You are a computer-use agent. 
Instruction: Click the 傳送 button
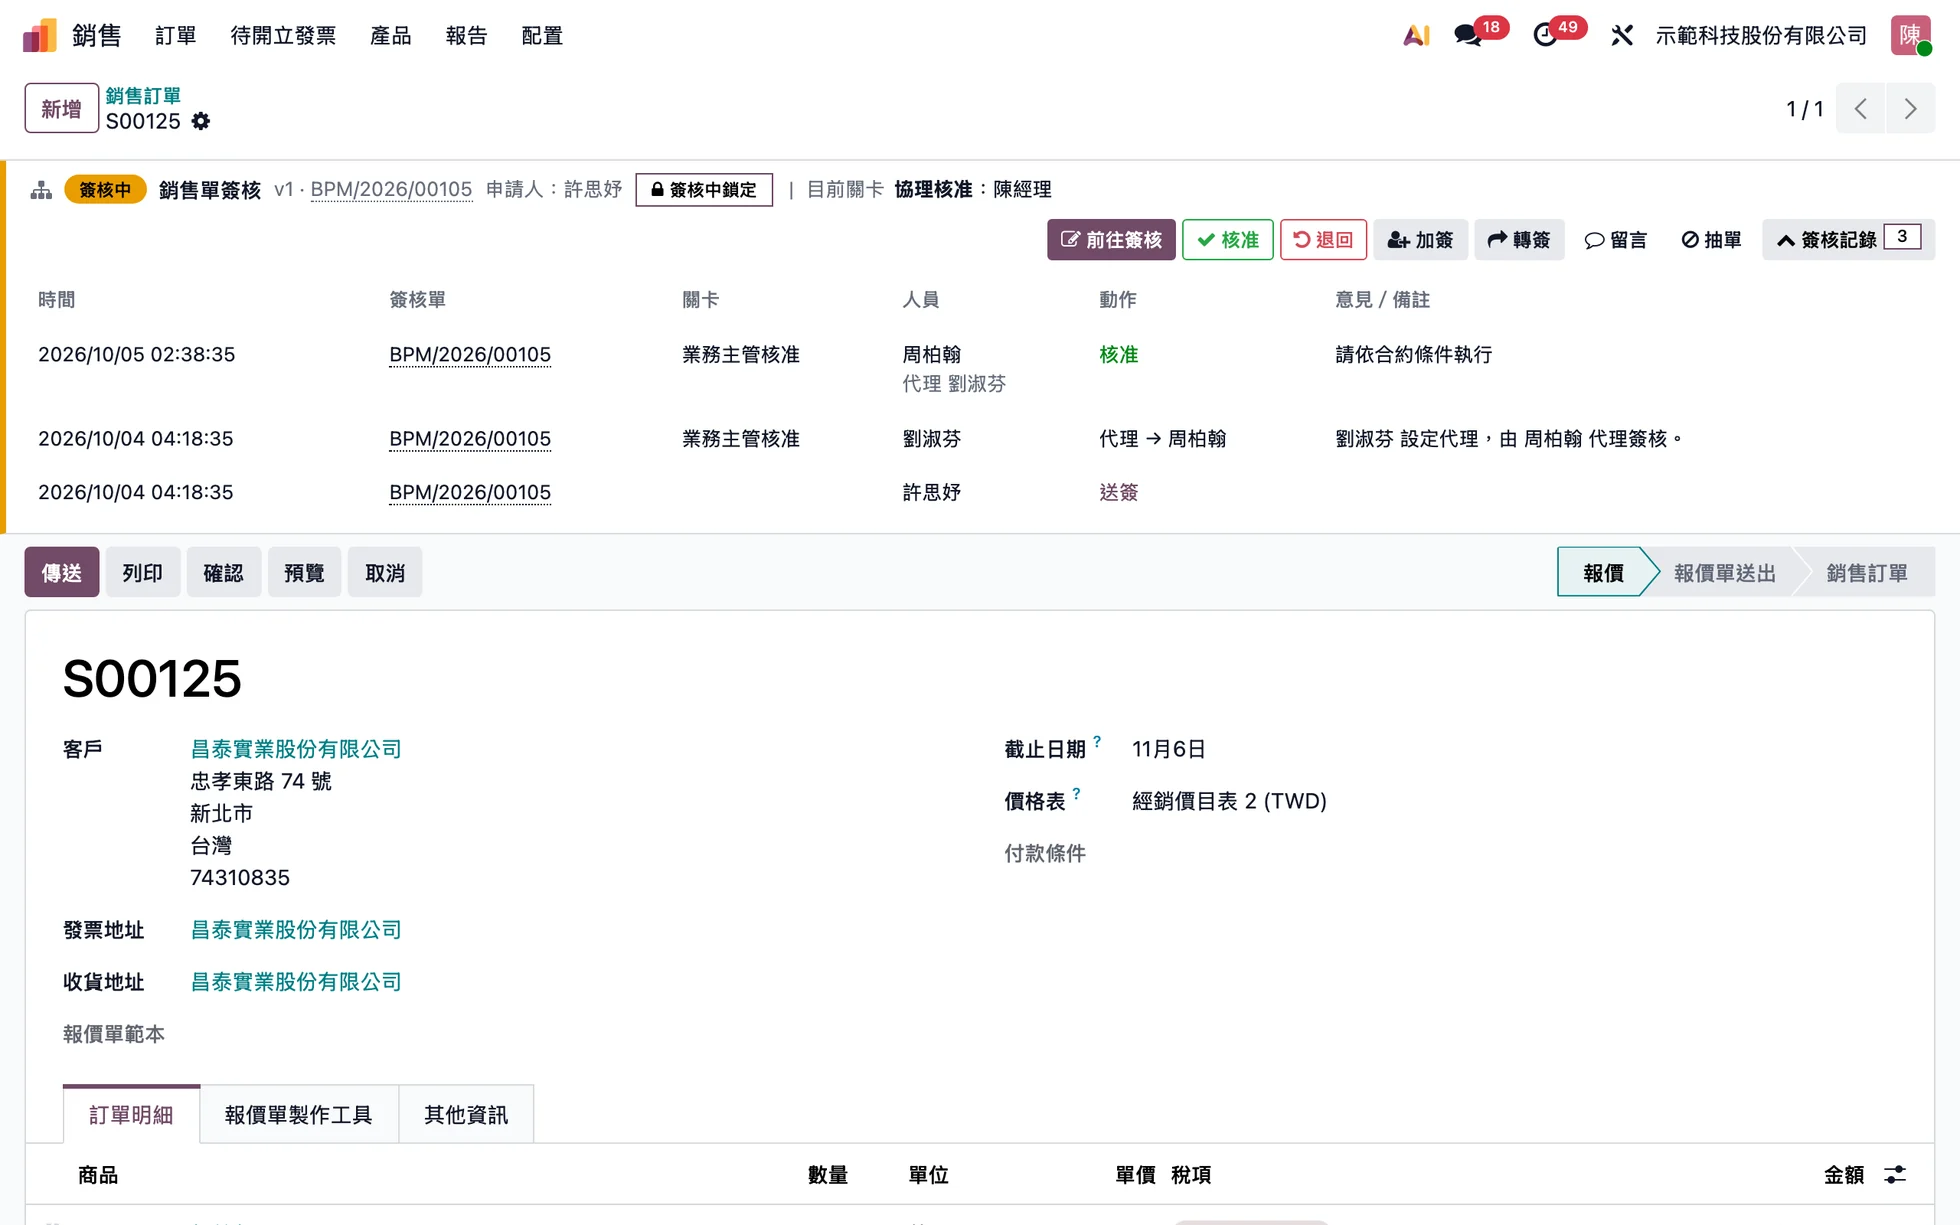(x=62, y=572)
